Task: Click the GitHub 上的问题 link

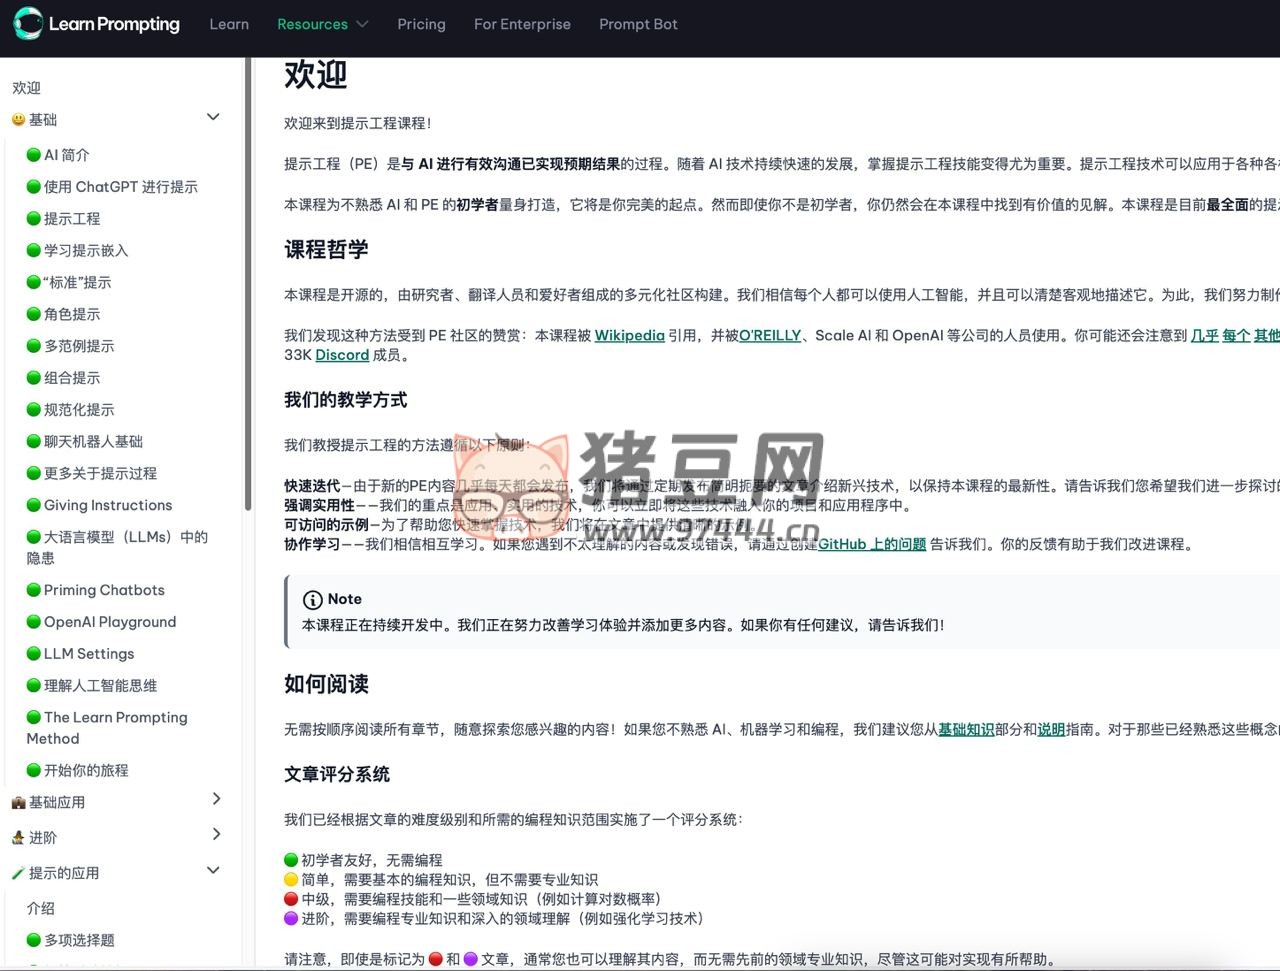Action: [x=871, y=545]
